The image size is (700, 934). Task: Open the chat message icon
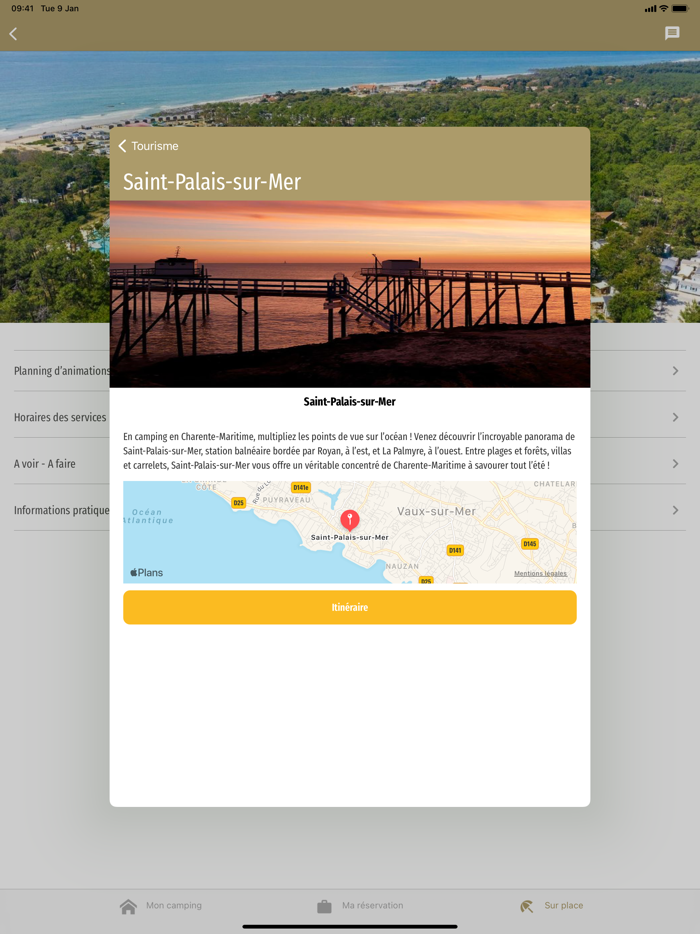point(672,33)
